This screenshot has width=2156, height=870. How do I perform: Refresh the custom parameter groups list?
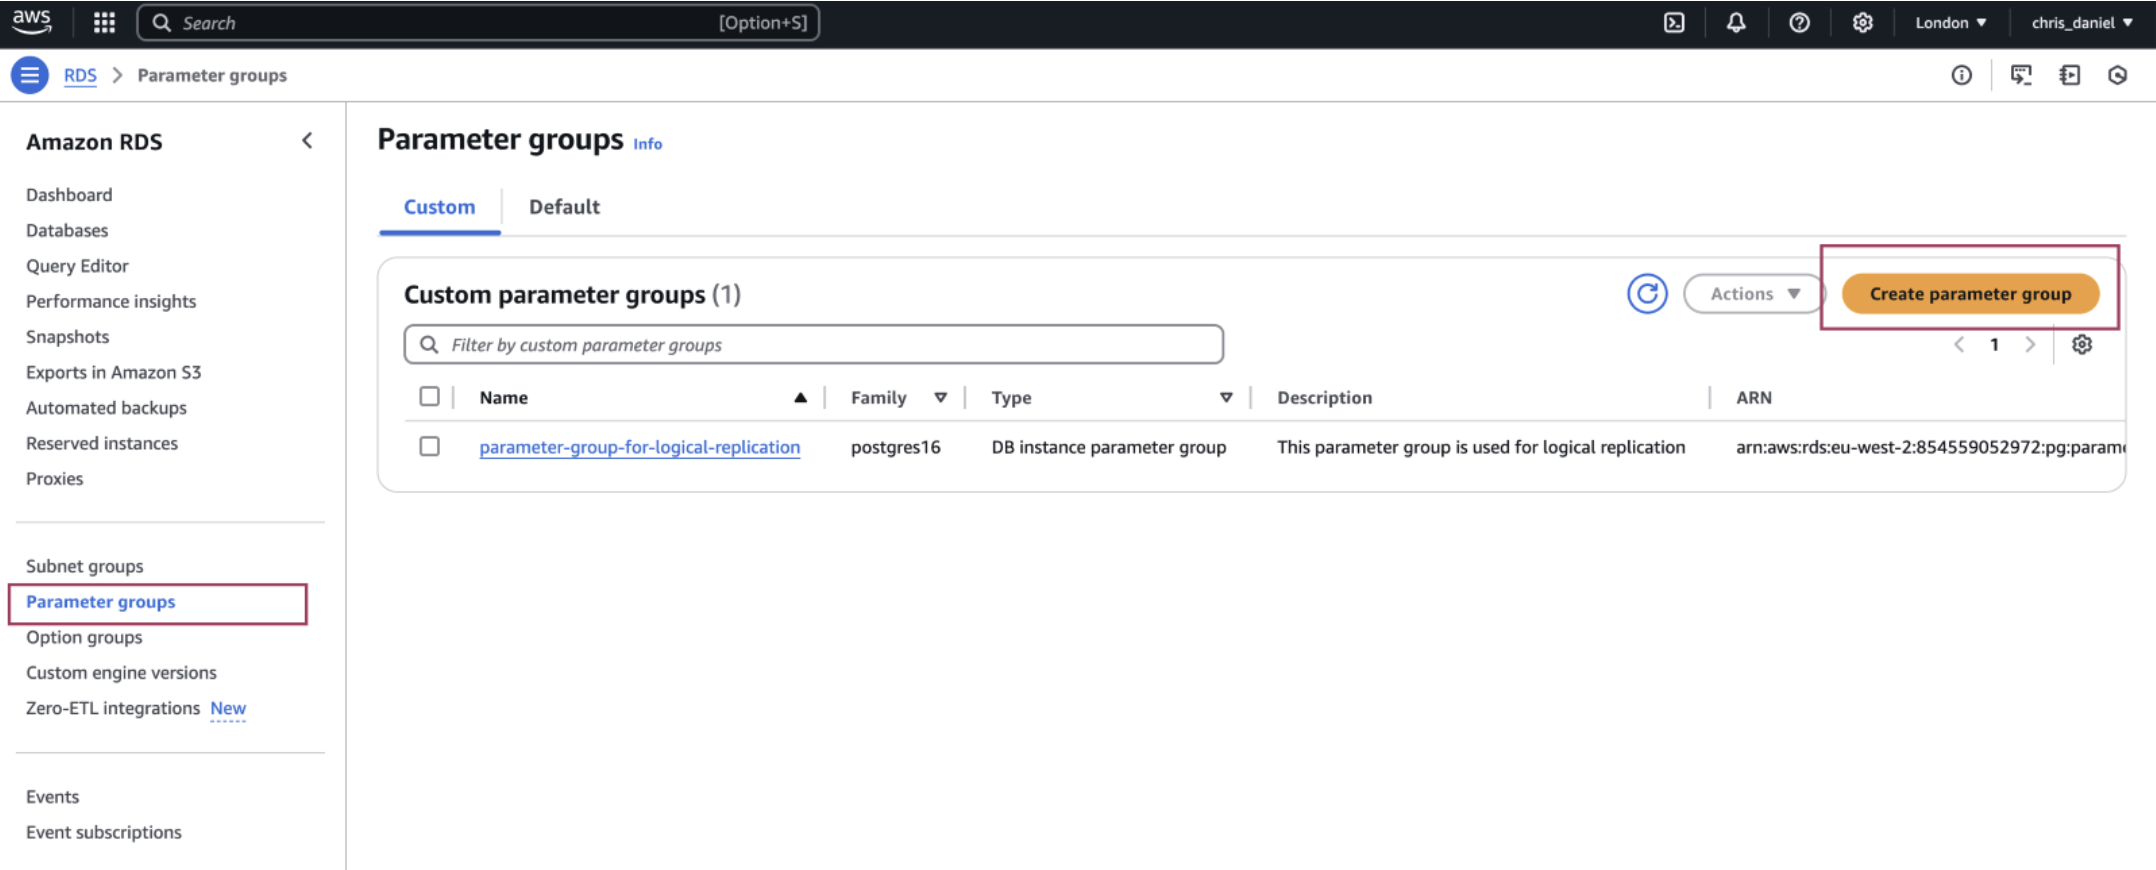pos(1647,294)
